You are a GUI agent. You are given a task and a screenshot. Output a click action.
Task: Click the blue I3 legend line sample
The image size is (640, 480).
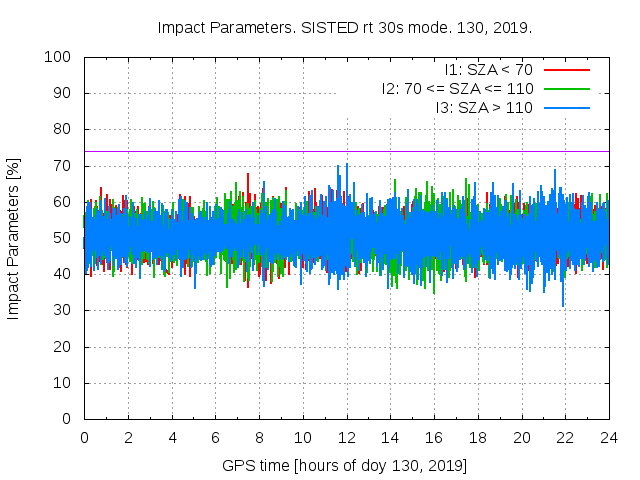coord(565,107)
